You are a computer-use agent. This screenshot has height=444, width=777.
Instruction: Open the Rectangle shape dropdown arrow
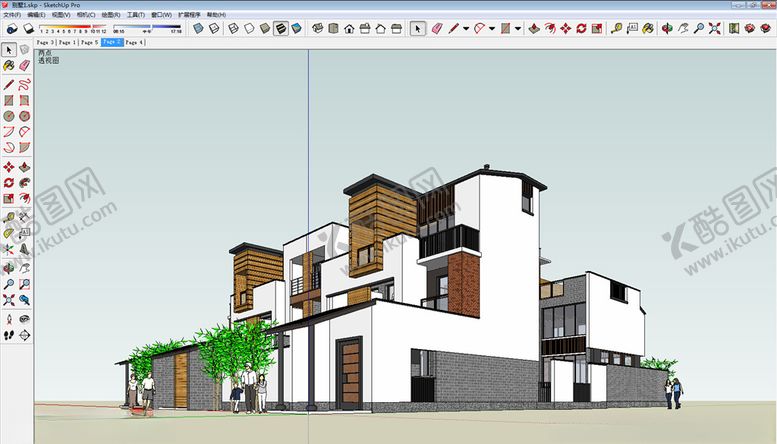pos(518,29)
